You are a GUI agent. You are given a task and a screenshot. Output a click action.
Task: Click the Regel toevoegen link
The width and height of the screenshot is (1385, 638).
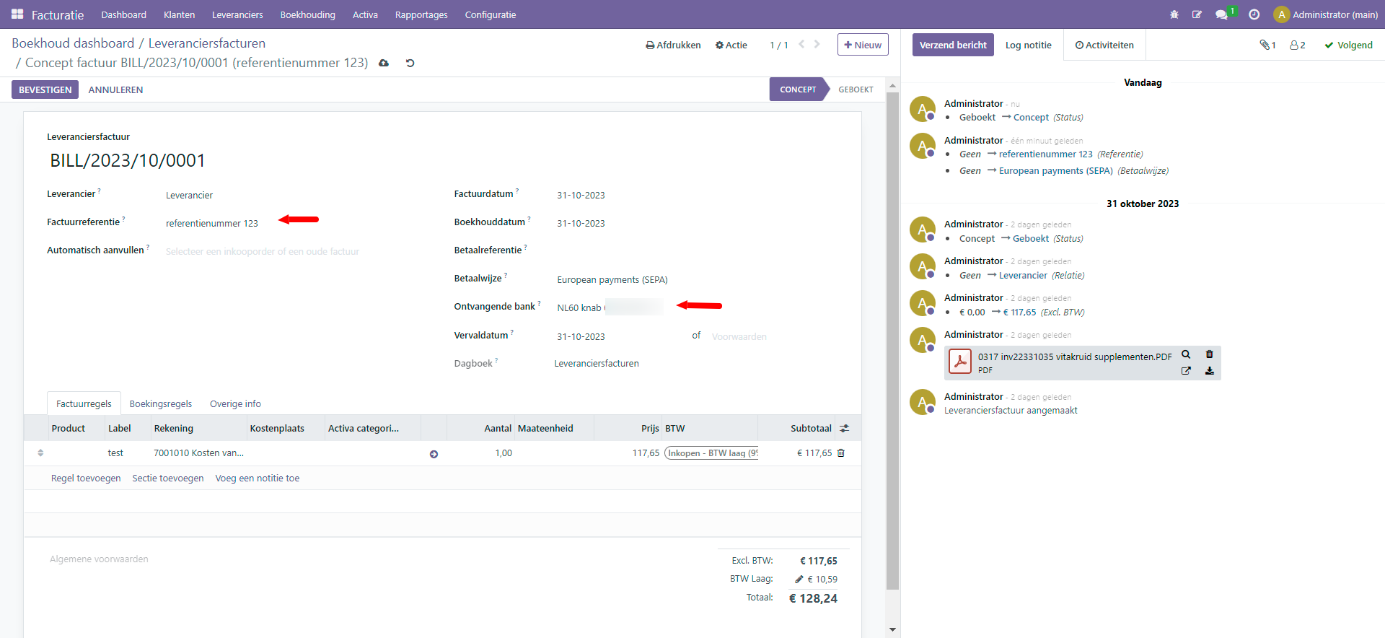(84, 478)
